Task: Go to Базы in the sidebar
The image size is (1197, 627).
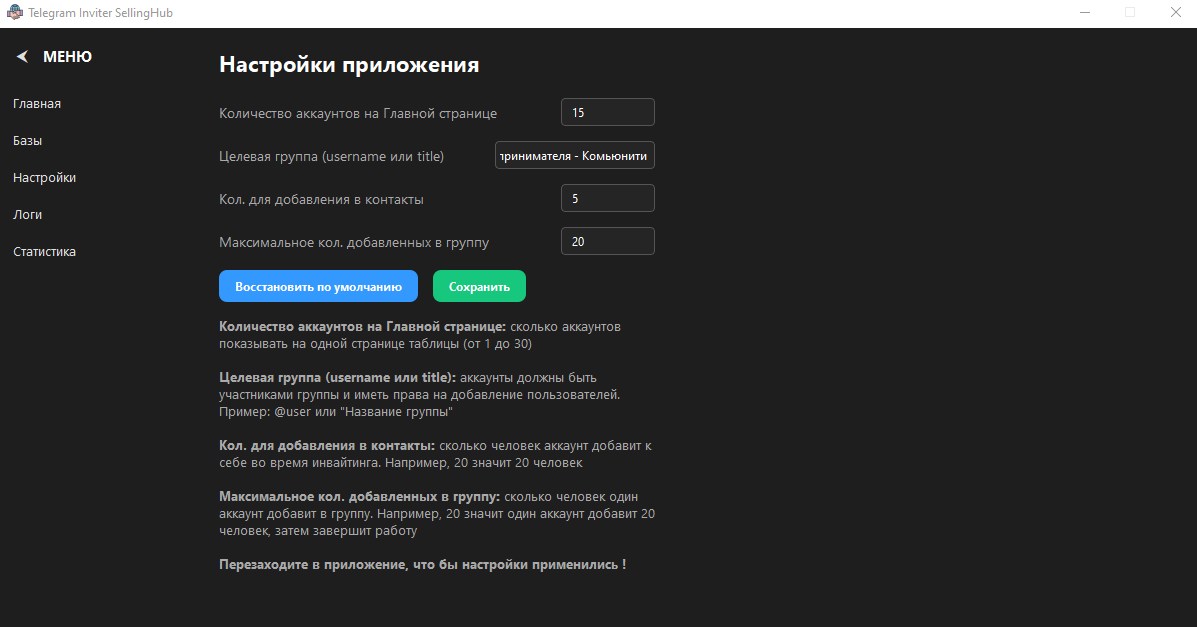Action: 27,141
